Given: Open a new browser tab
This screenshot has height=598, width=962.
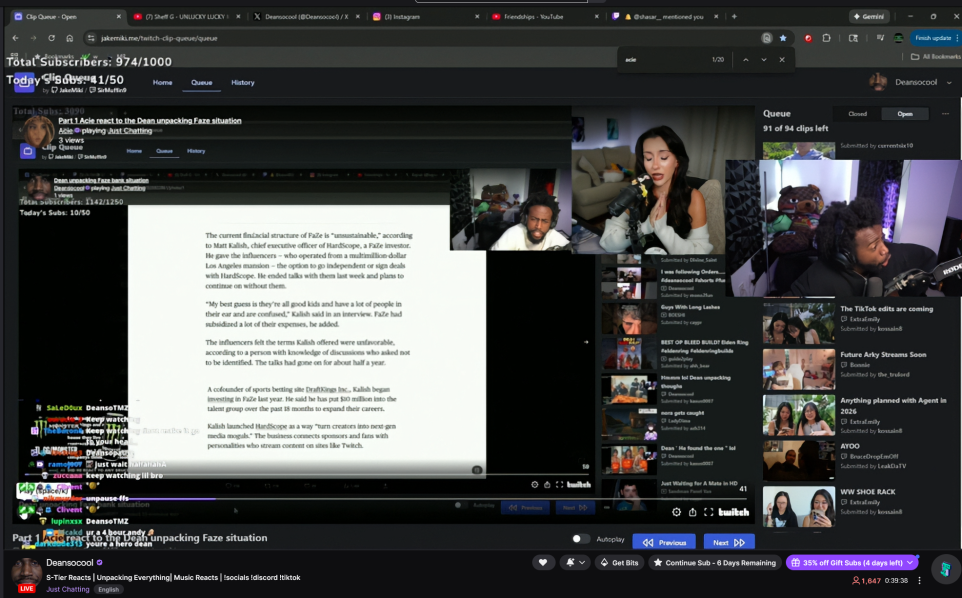Looking at the screenshot, I should [x=734, y=17].
